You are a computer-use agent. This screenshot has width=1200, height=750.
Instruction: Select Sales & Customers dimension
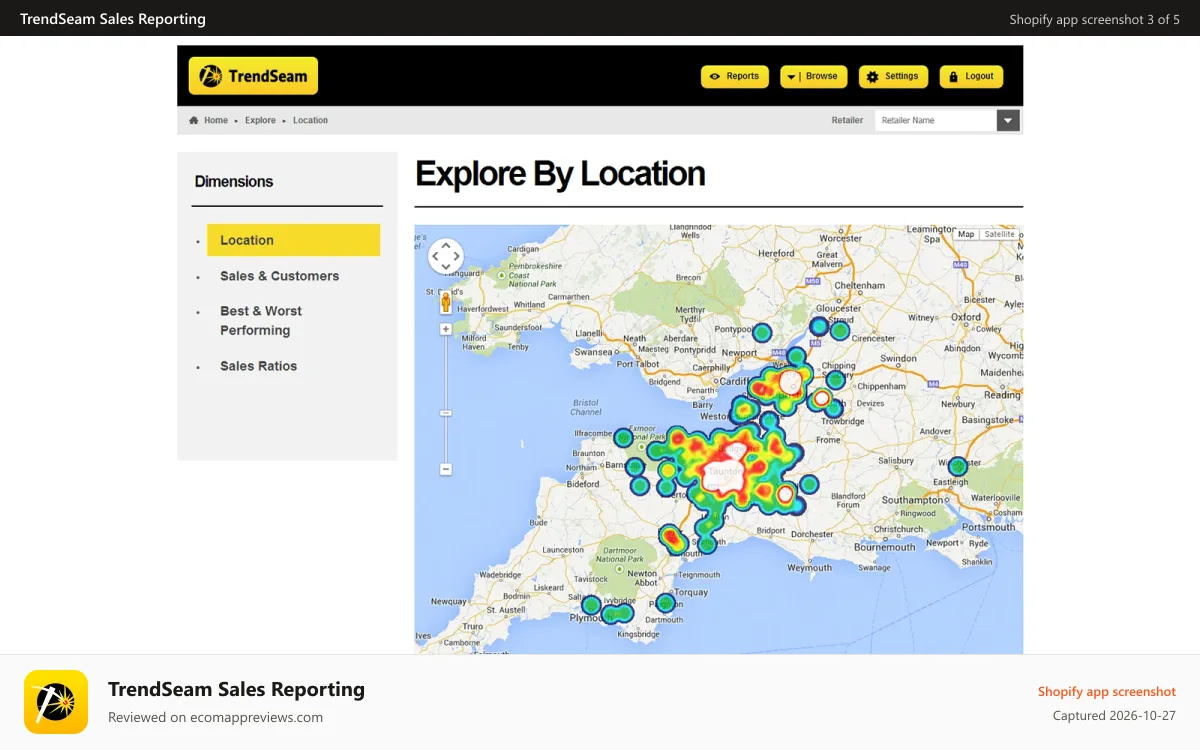279,276
